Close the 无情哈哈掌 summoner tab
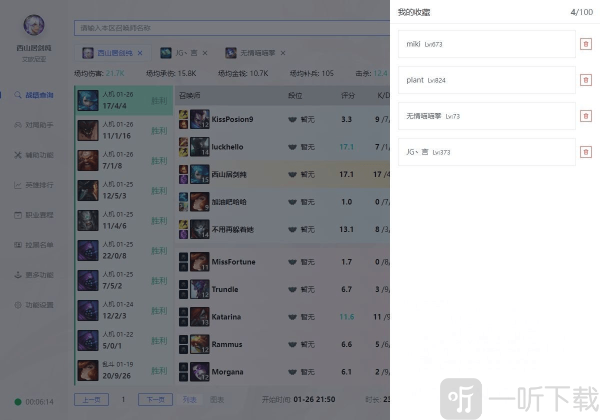Image resolution: width=600 pixels, height=420 pixels. 283,53
